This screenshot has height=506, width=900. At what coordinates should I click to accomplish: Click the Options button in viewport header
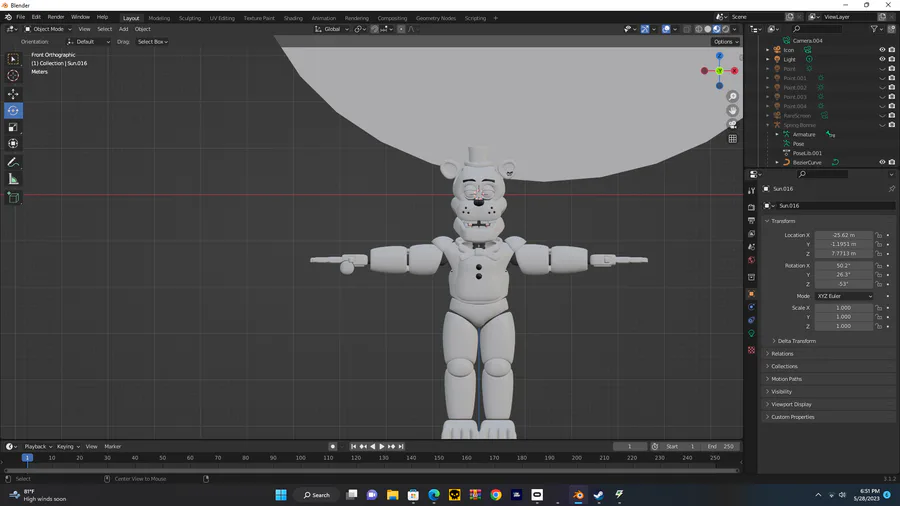(x=725, y=42)
